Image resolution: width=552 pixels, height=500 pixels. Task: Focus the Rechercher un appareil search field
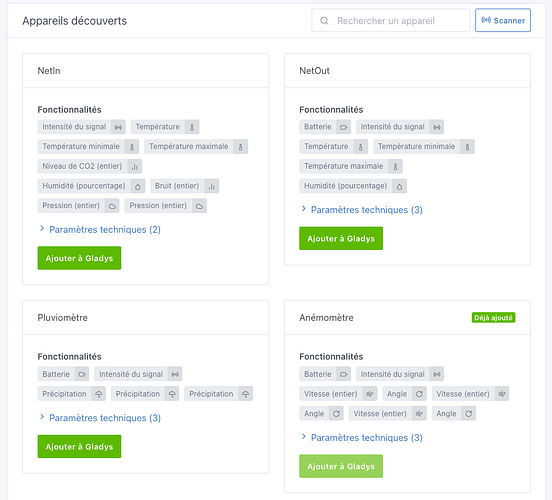click(391, 20)
